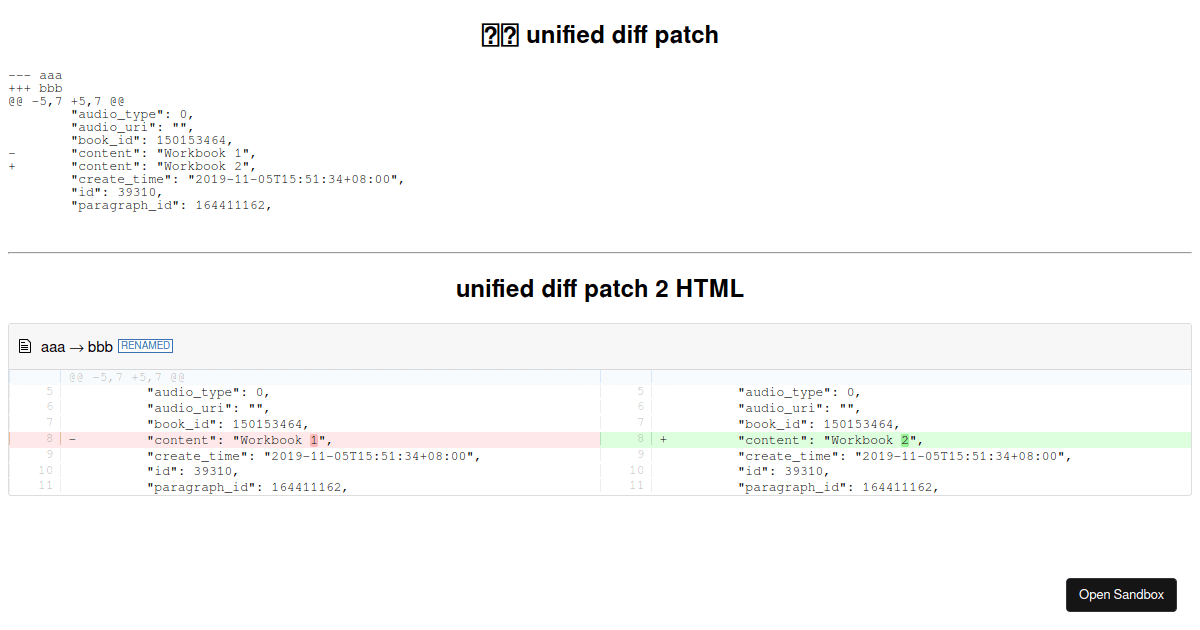
Task: Click the "unified diff patch" title at top
Action: coord(600,34)
